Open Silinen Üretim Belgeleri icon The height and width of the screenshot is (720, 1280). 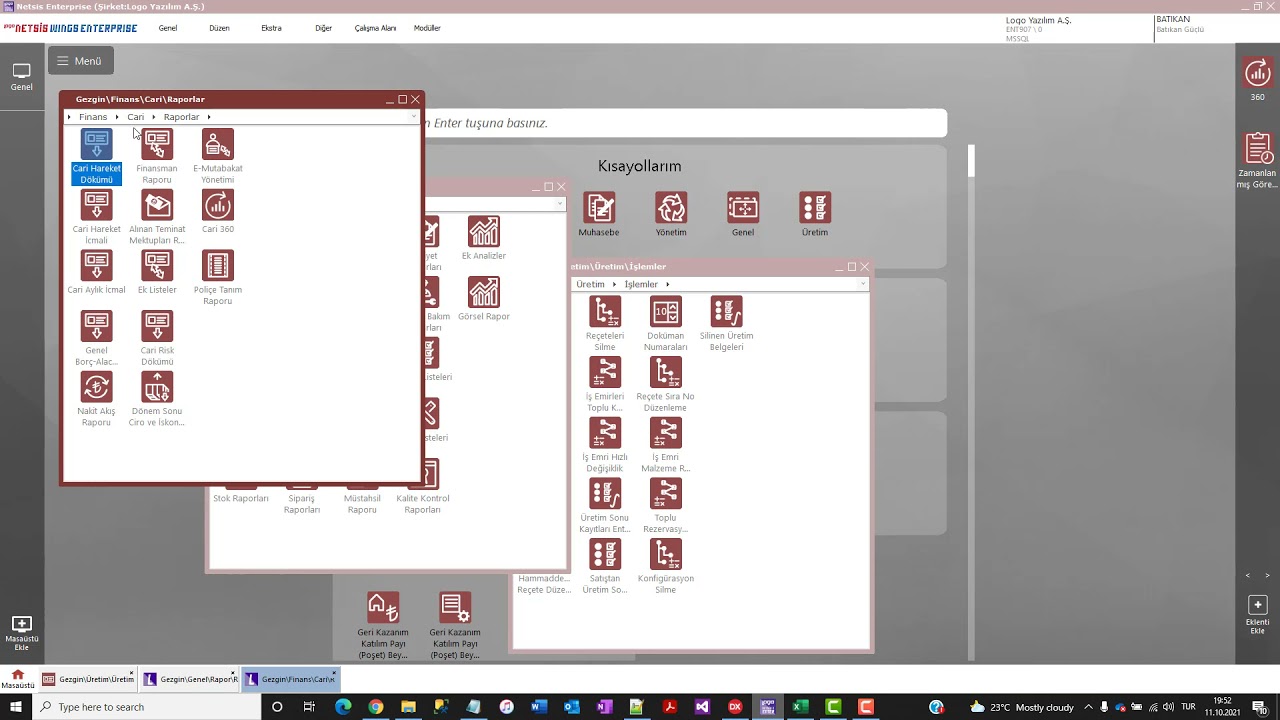726,312
